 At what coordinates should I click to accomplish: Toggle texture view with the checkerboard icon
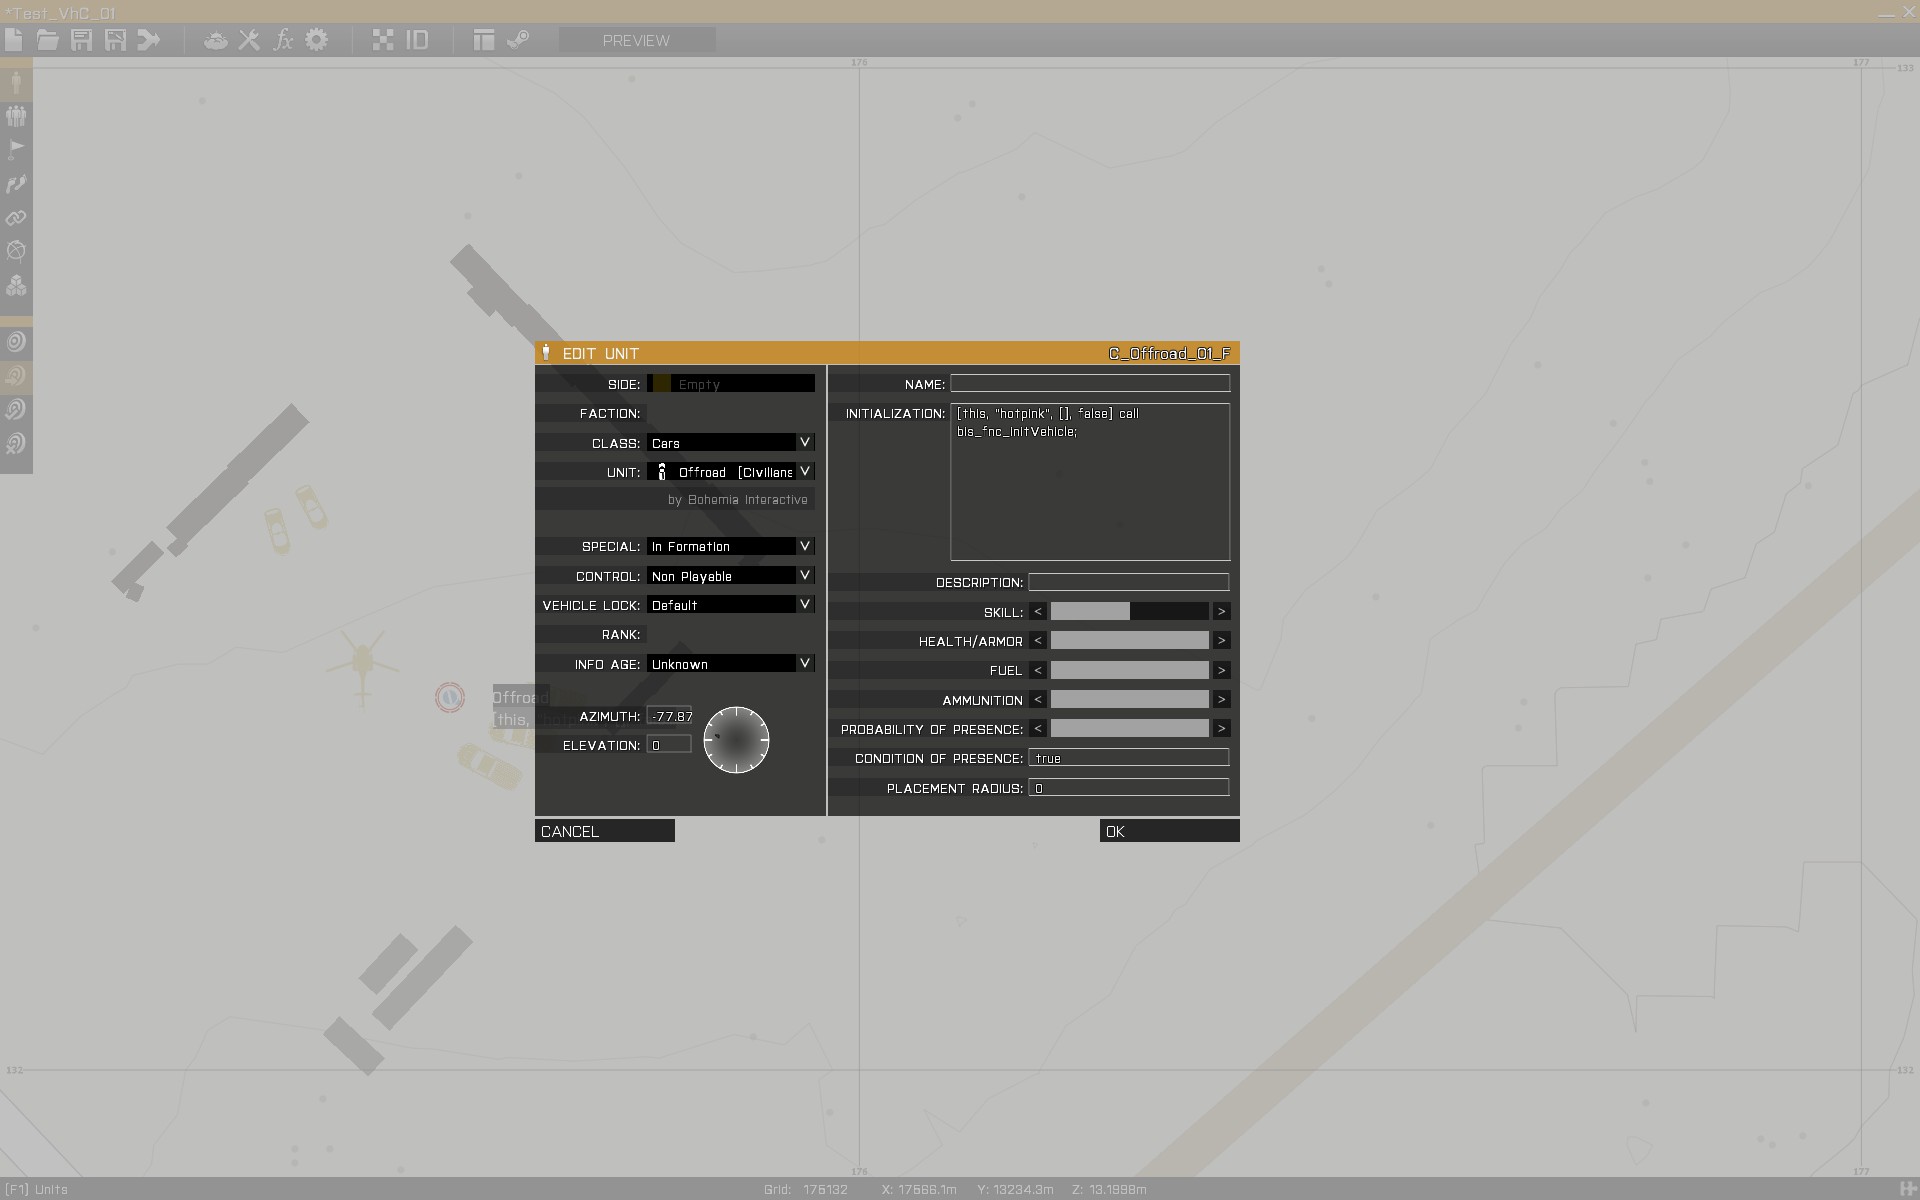coord(384,40)
